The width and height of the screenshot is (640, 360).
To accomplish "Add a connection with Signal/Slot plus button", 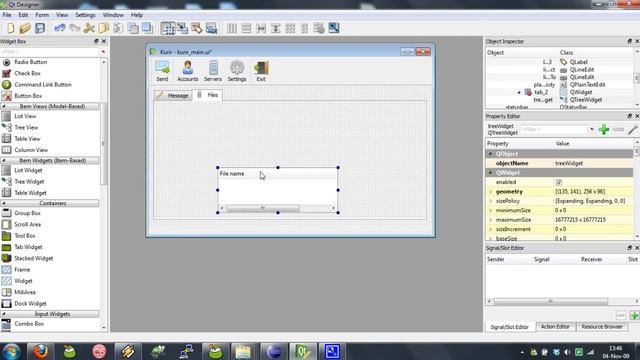I will pyautogui.click(x=634, y=316).
